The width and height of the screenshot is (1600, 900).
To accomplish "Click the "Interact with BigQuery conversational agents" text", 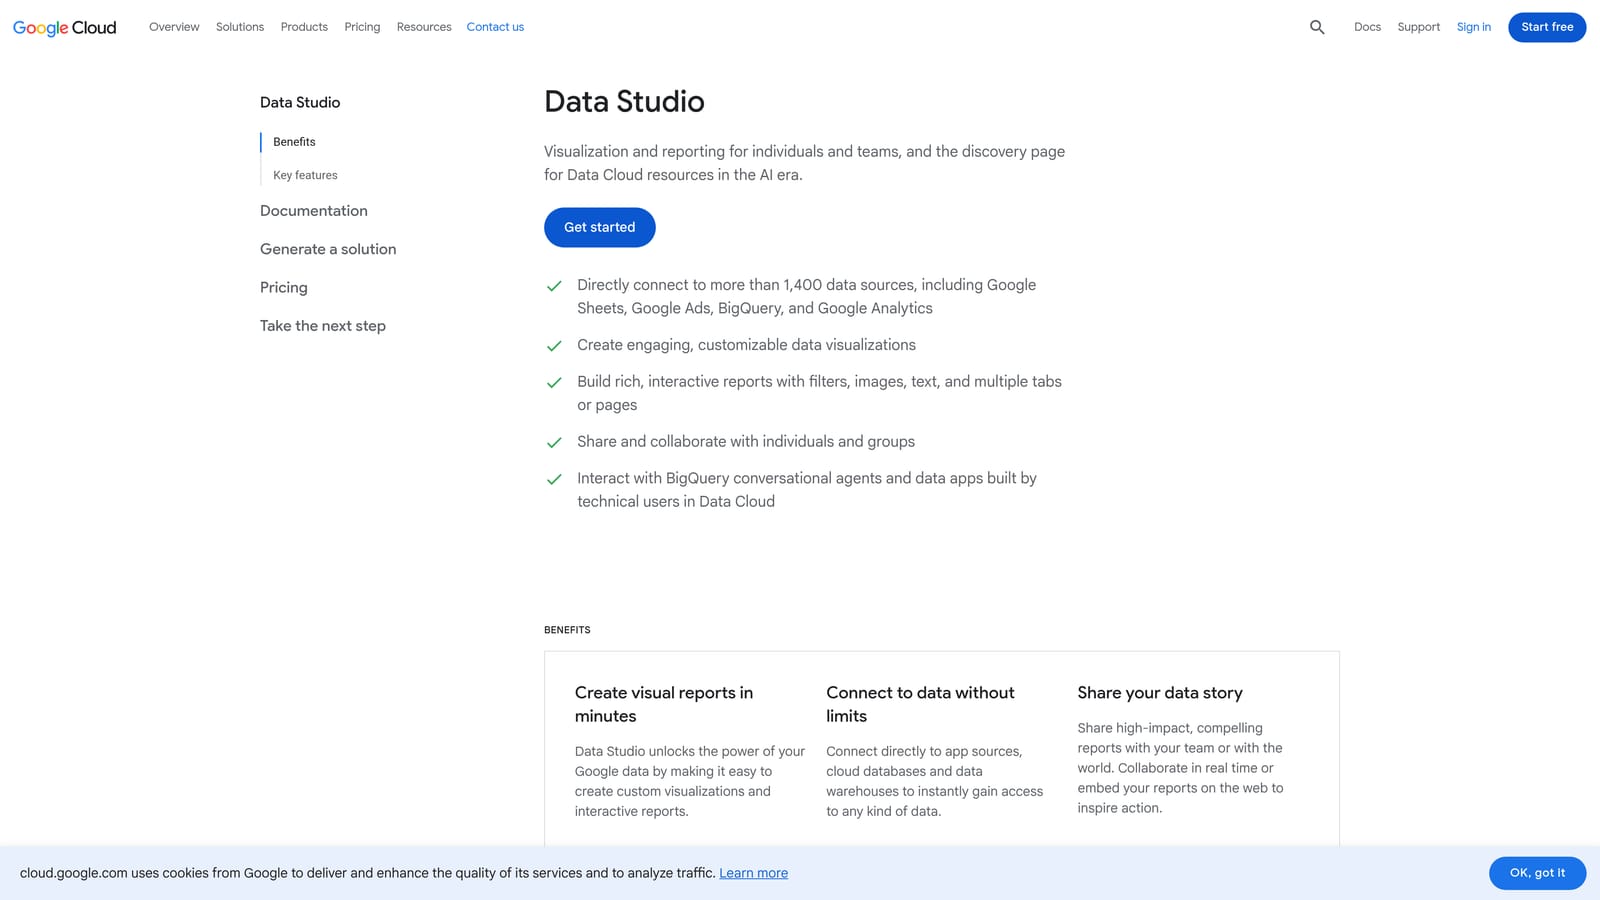I will [807, 490].
